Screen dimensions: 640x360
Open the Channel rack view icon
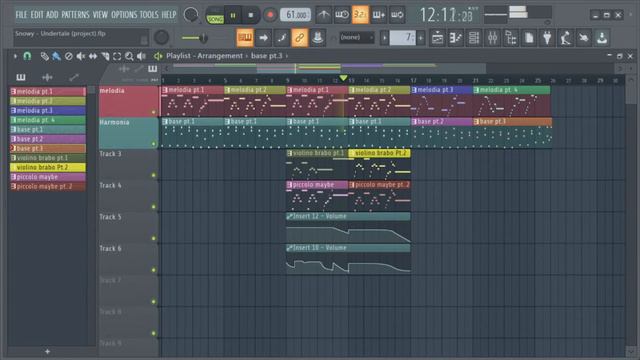coord(474,38)
